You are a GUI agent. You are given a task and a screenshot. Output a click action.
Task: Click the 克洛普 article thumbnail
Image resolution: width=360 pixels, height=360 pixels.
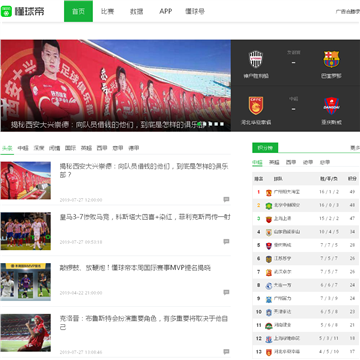[26, 333]
